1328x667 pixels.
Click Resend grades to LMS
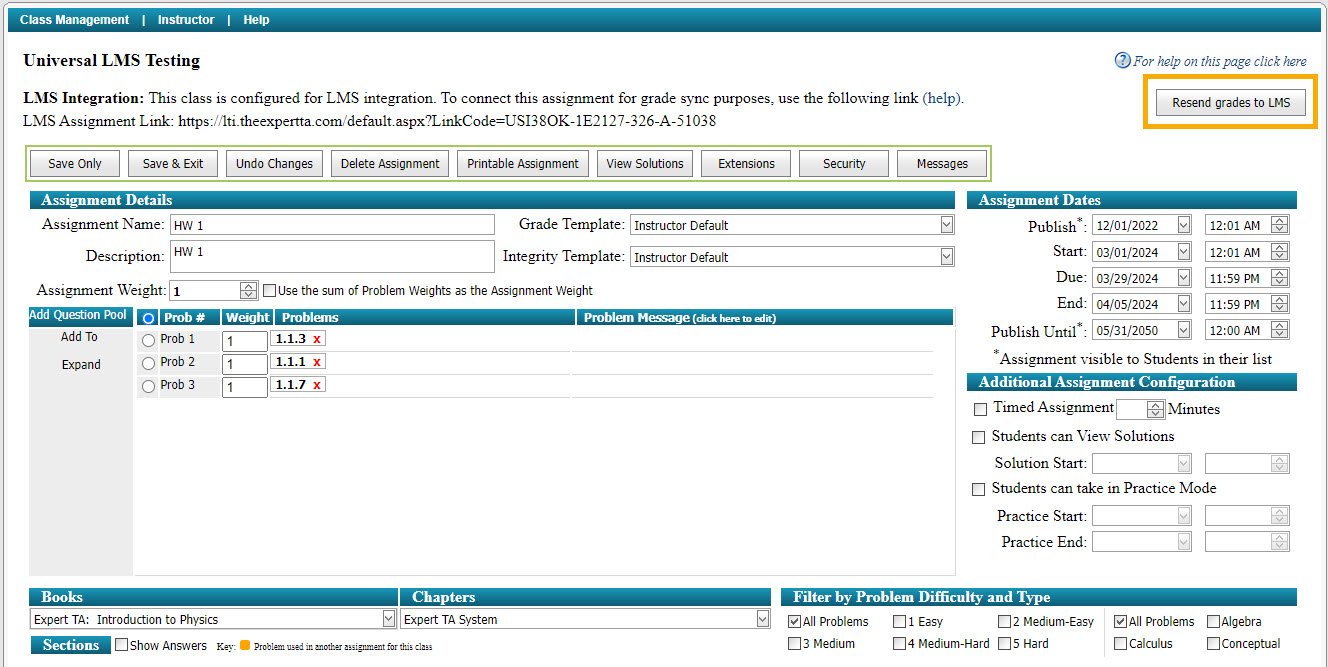click(1230, 102)
